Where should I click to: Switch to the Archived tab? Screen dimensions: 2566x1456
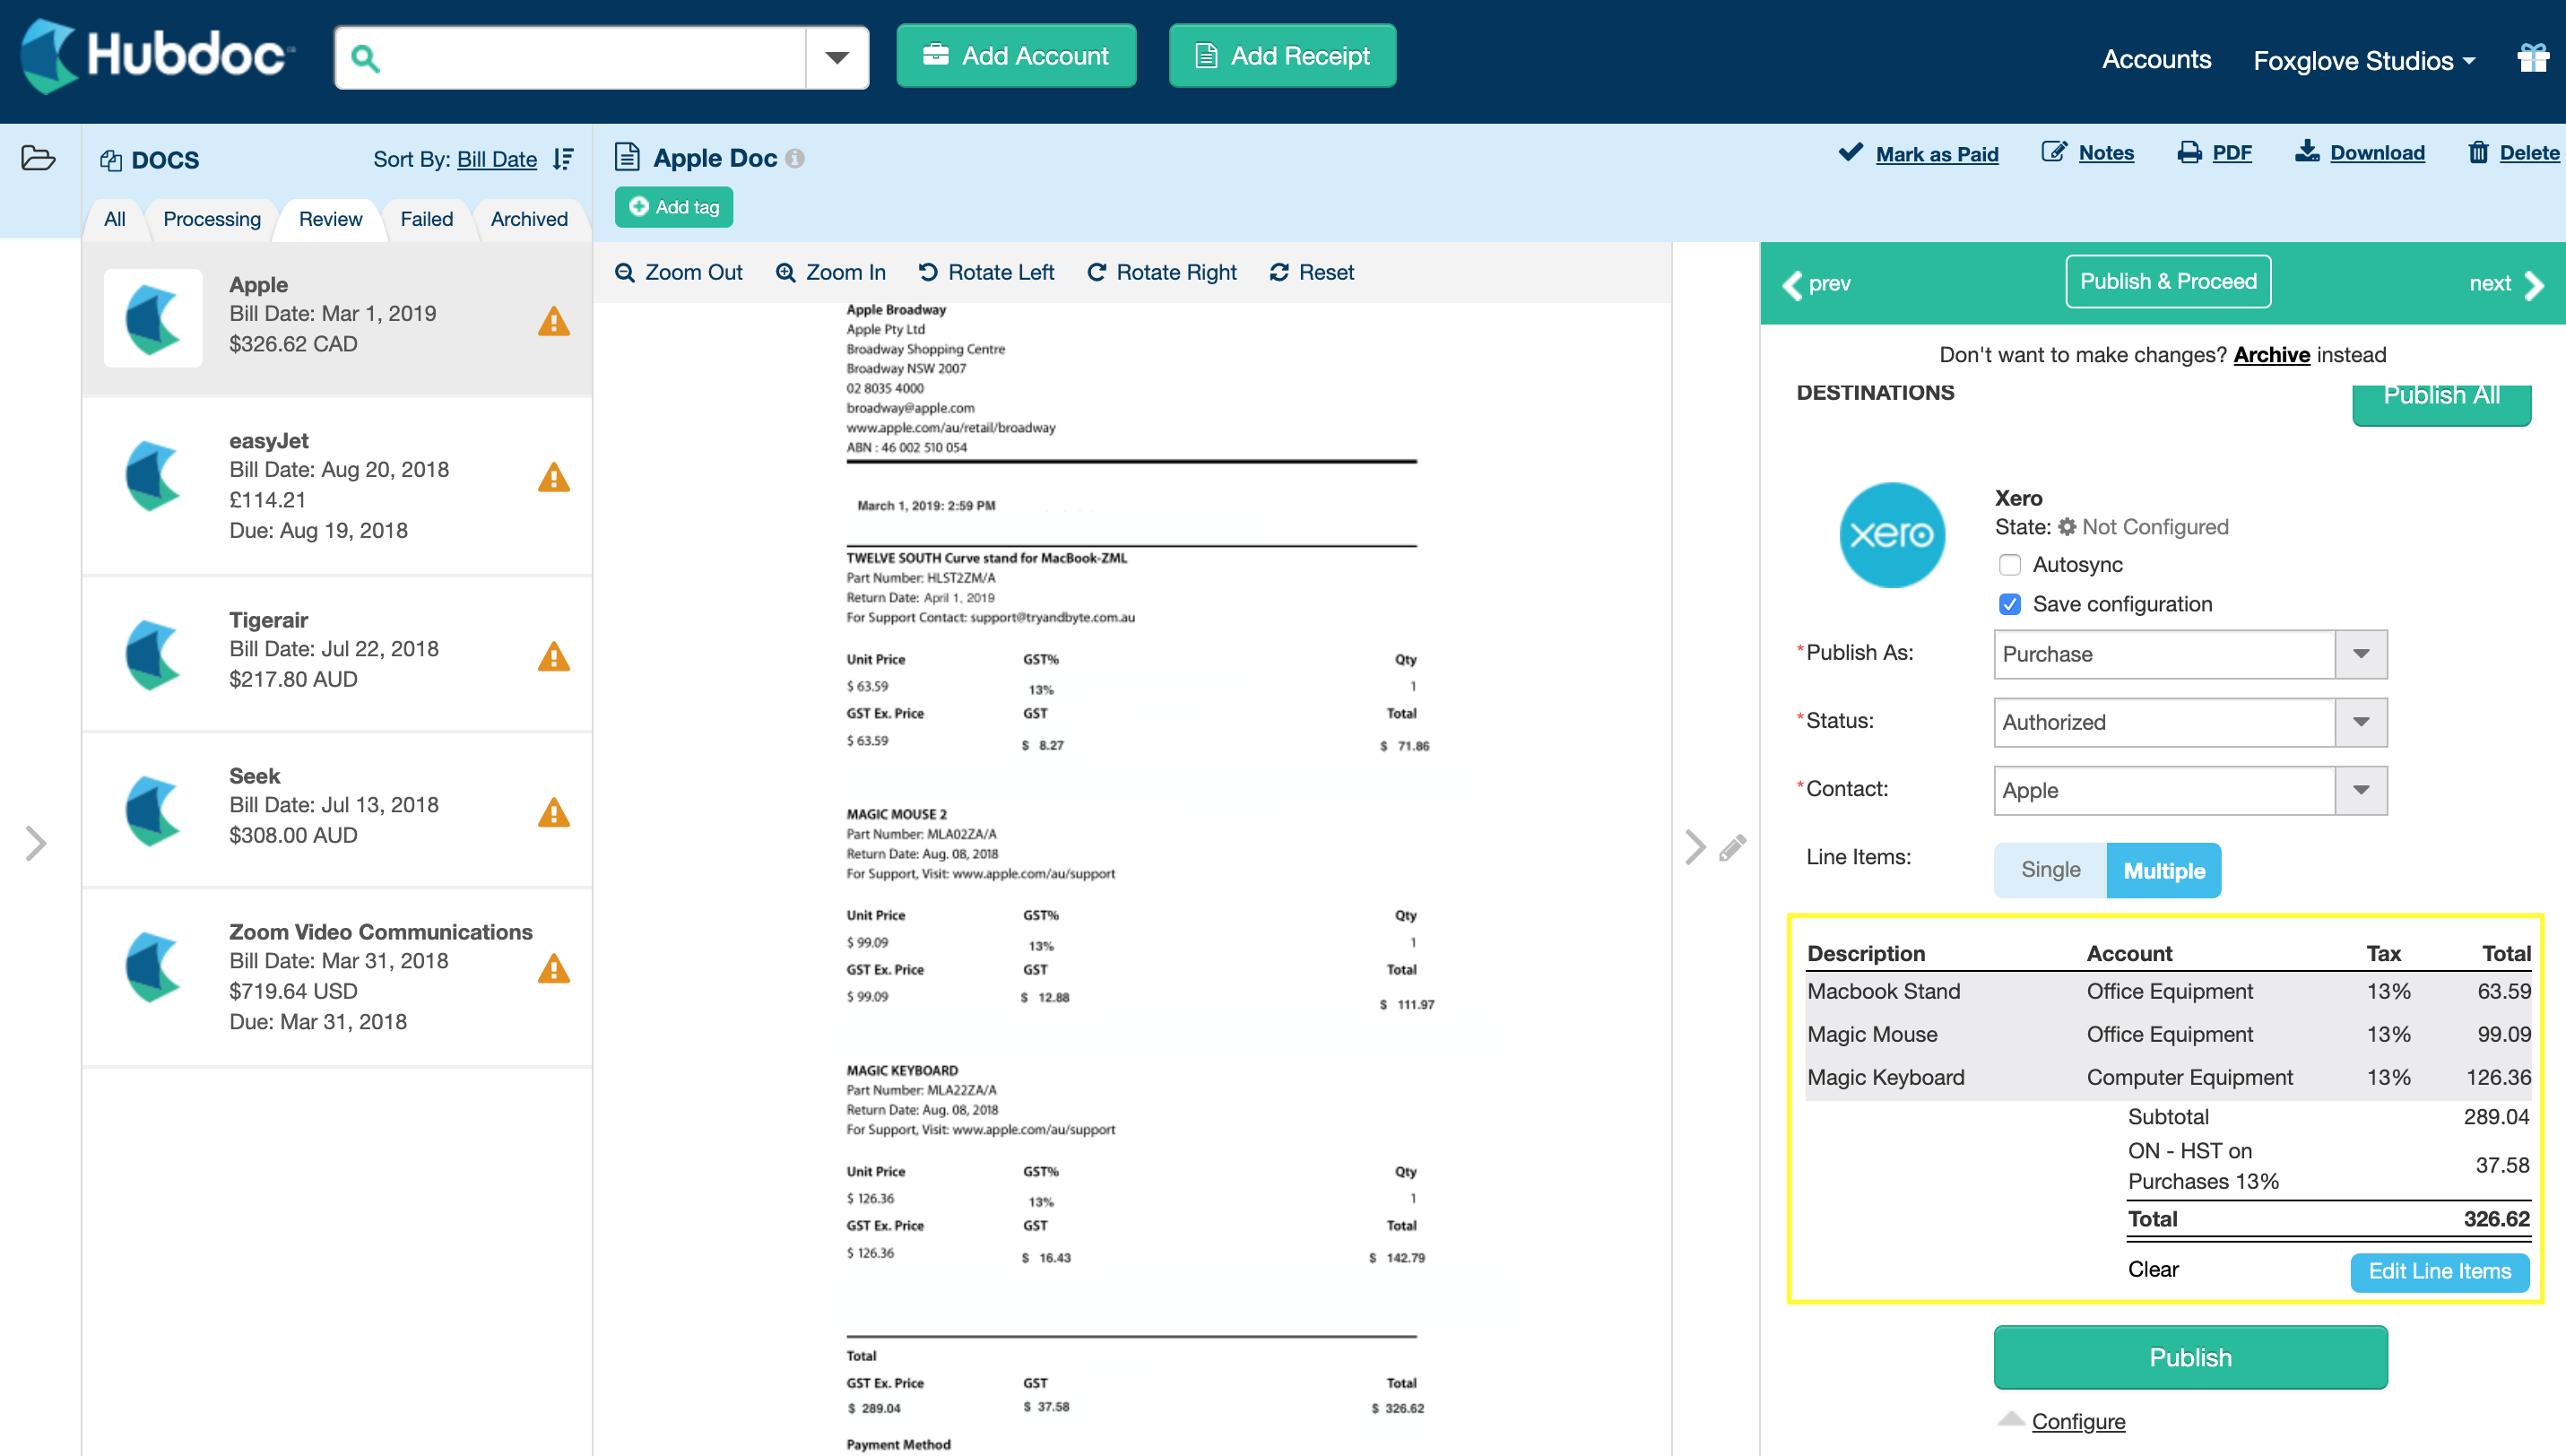click(529, 219)
